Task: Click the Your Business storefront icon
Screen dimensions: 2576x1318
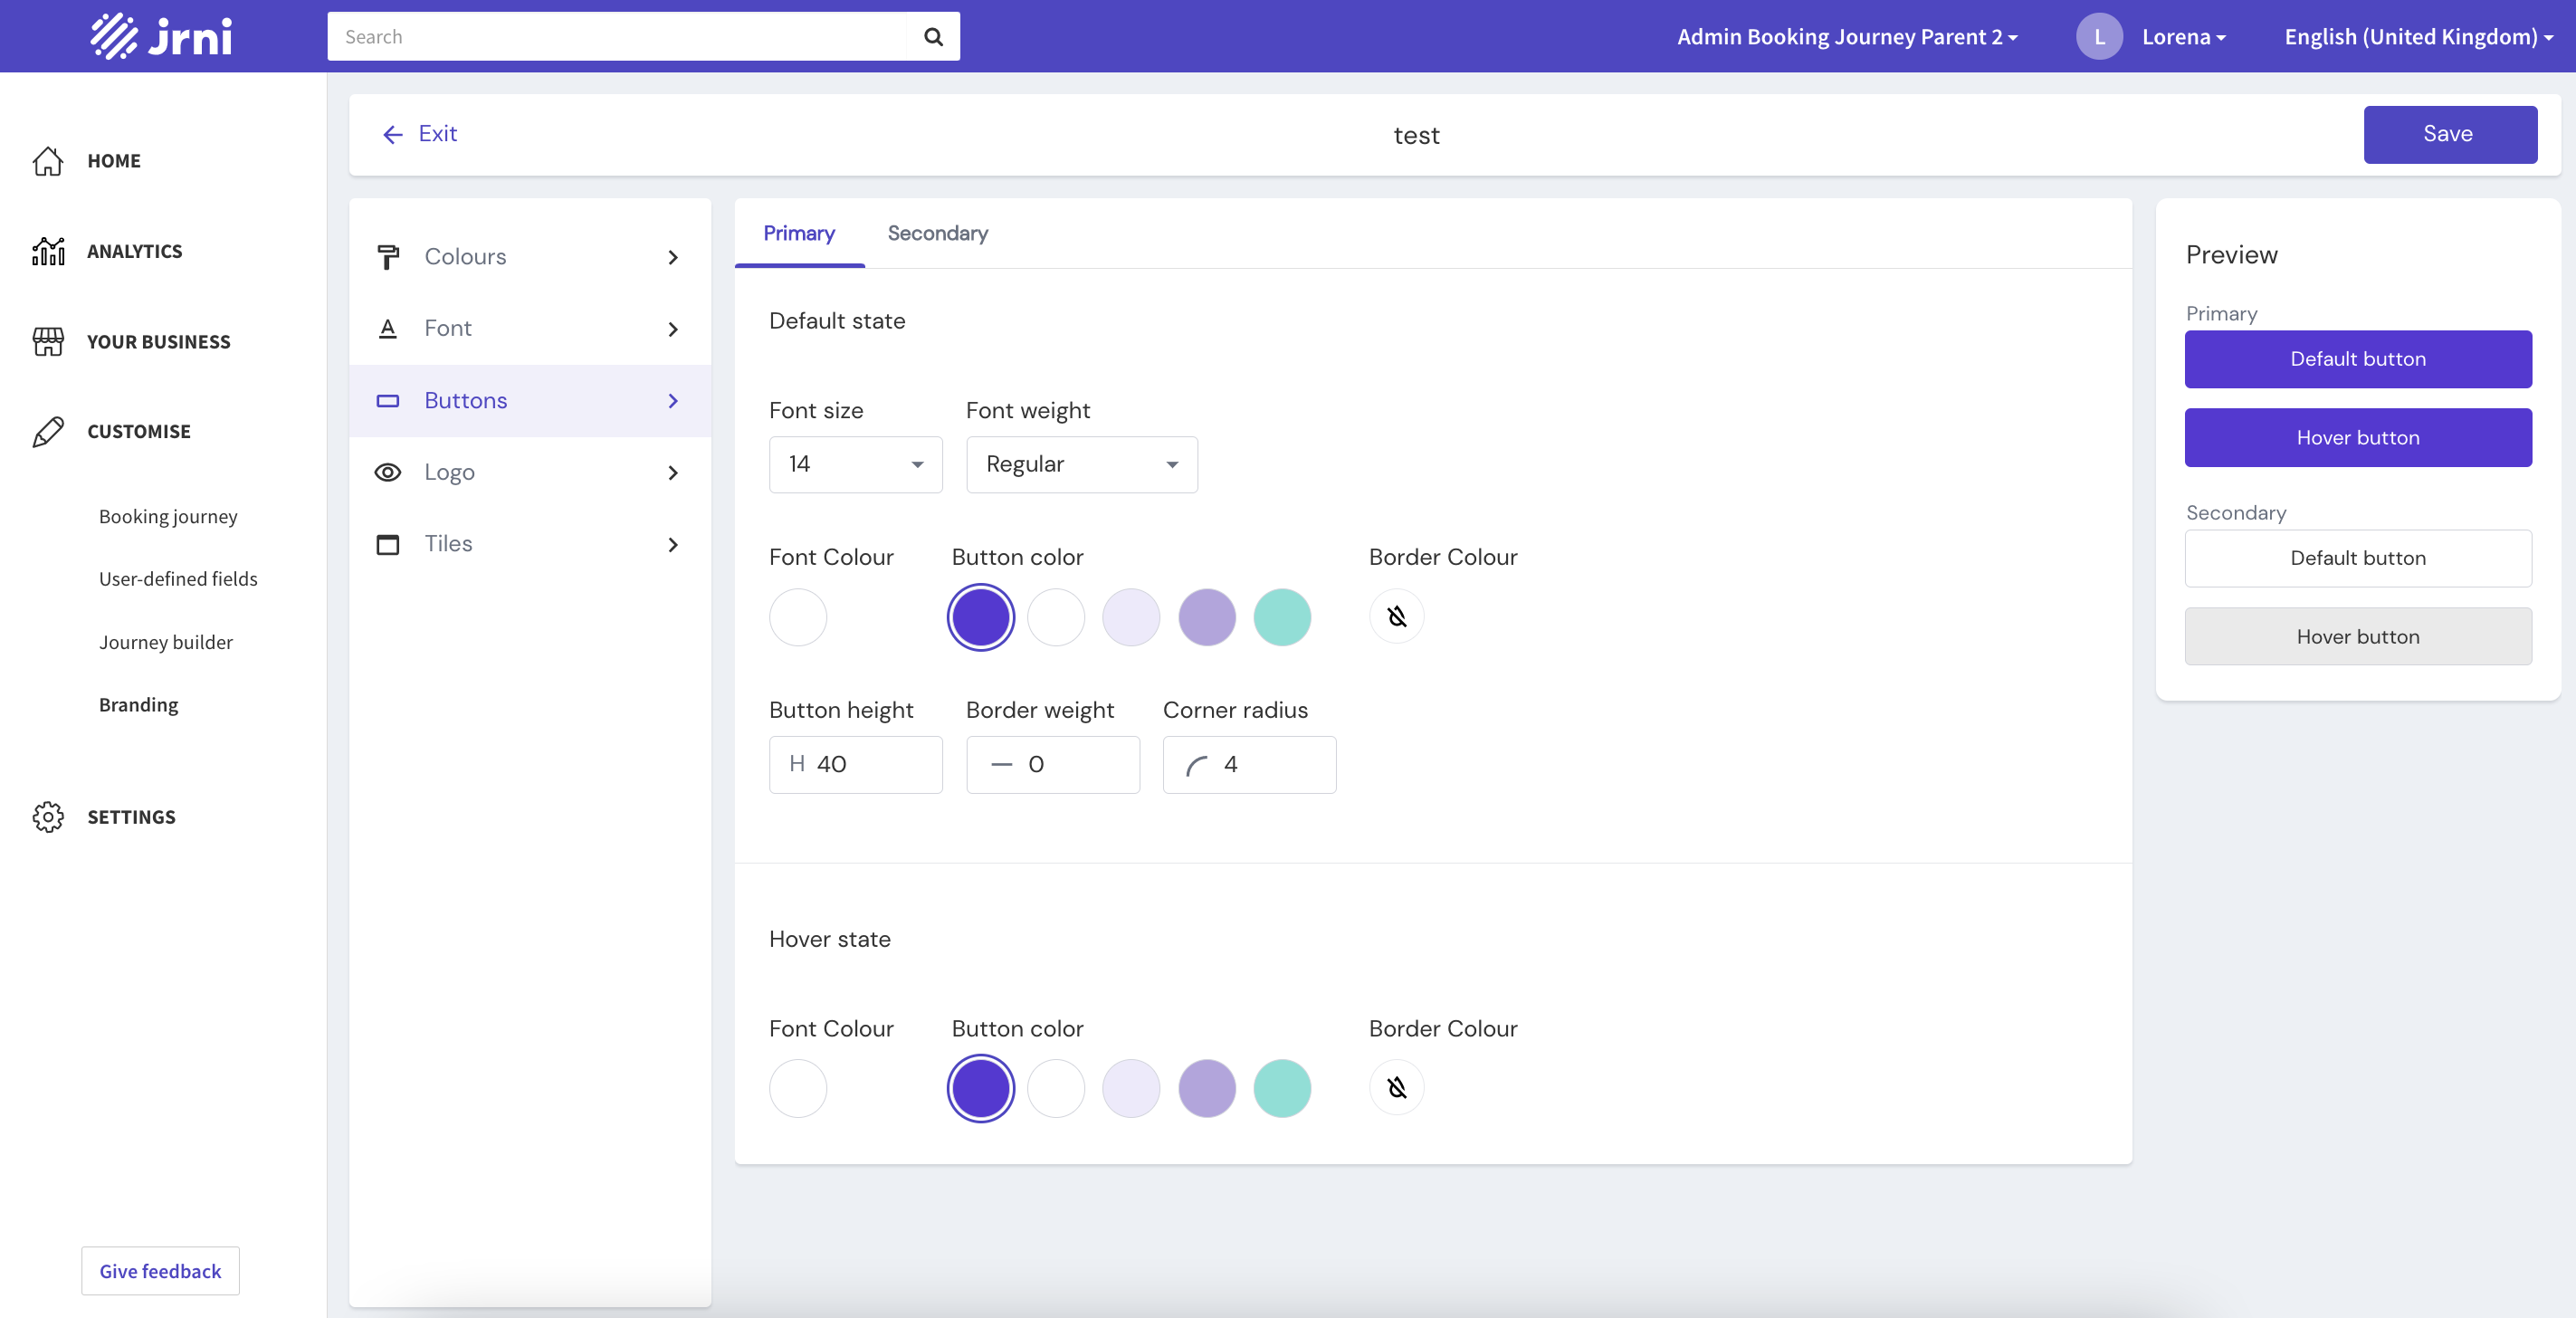Action: pyautogui.click(x=48, y=341)
